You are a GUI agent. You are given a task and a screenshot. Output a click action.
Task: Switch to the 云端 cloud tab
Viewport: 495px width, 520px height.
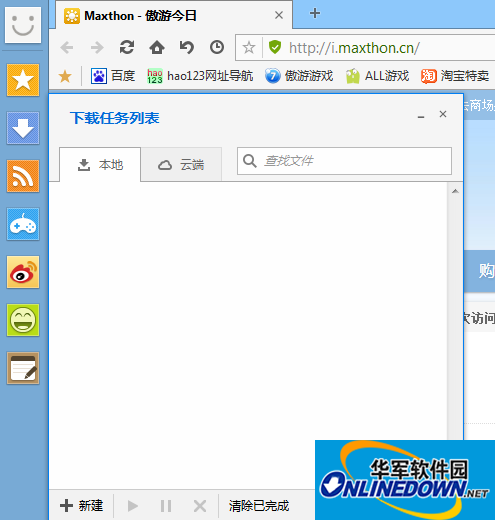pyautogui.click(x=181, y=165)
